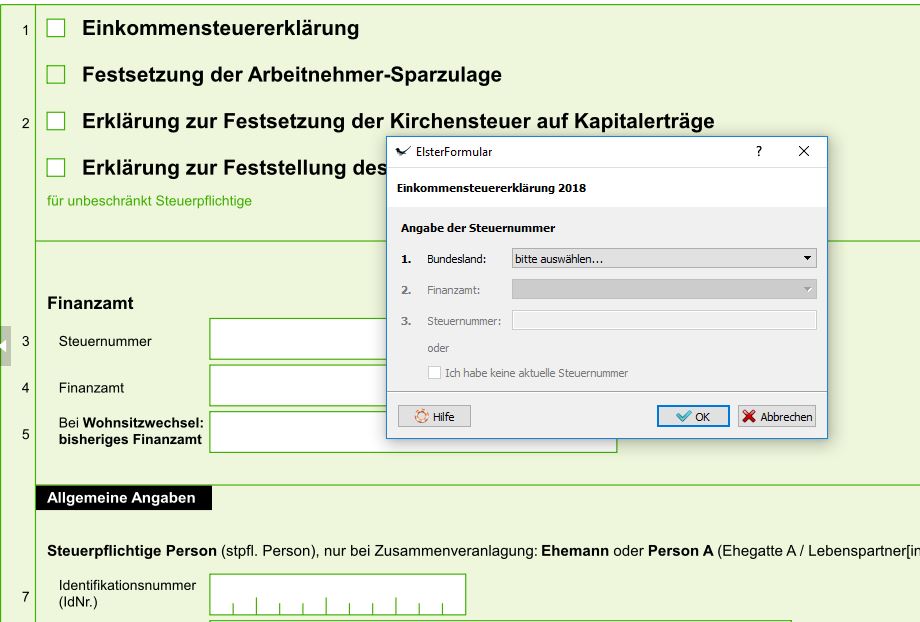Click the text 'für unbeschränkt Steuerpflichtige'
920x622 pixels.
[149, 201]
